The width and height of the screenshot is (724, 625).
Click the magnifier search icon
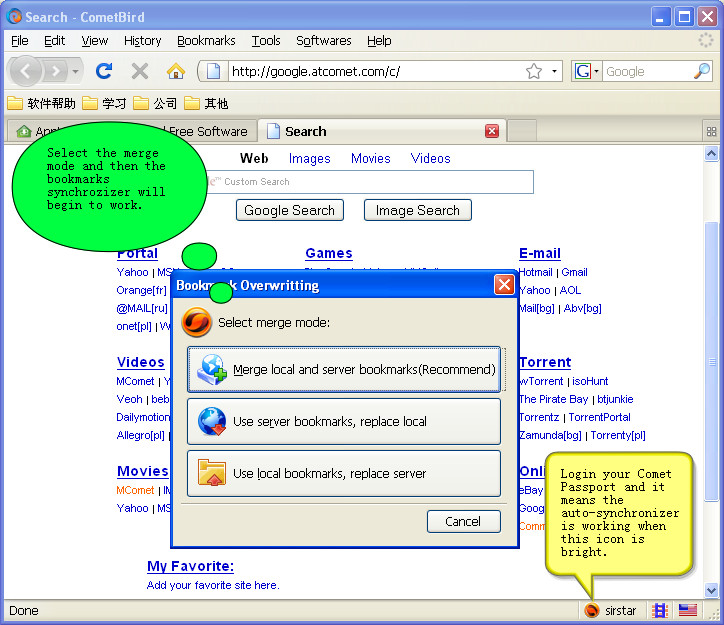[702, 71]
